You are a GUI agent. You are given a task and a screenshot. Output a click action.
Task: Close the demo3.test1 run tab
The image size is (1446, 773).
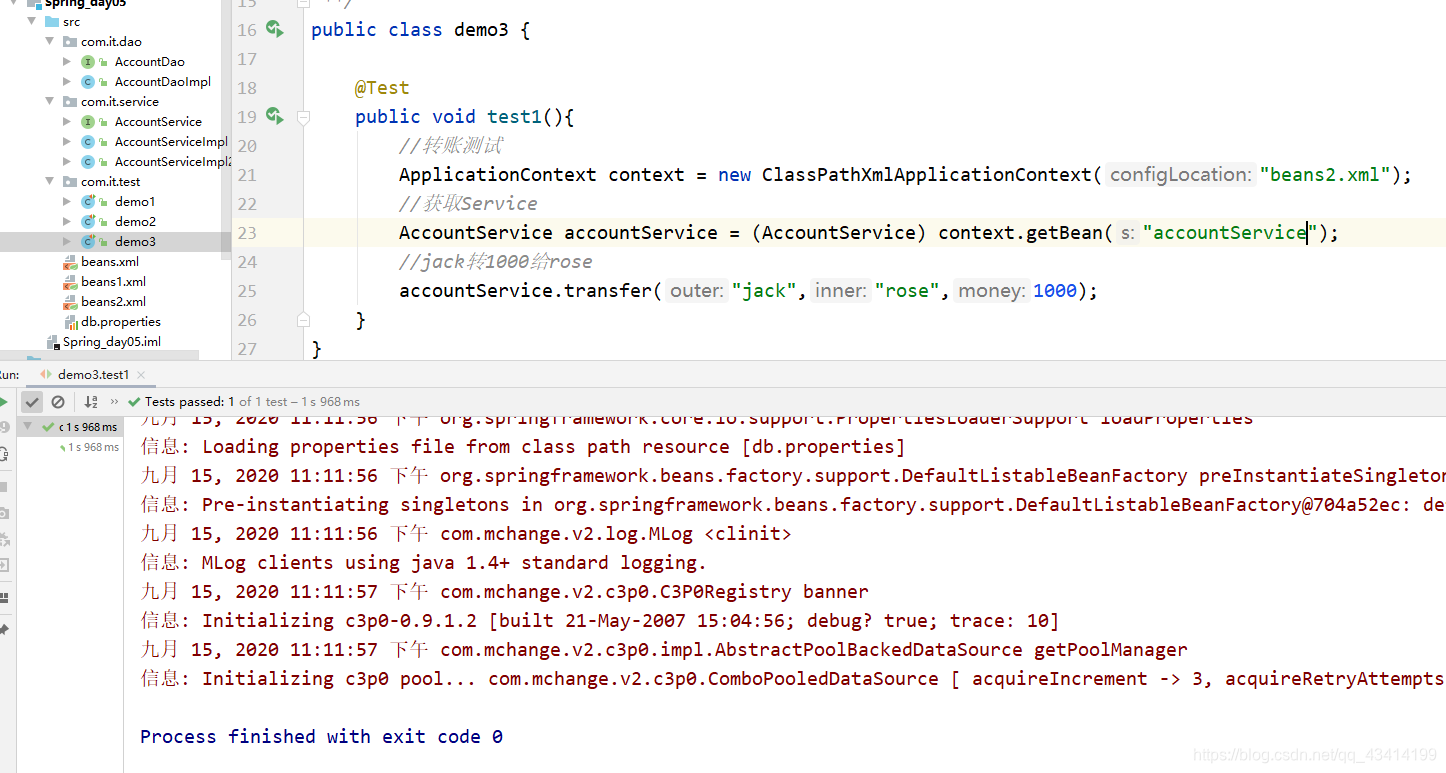point(142,375)
